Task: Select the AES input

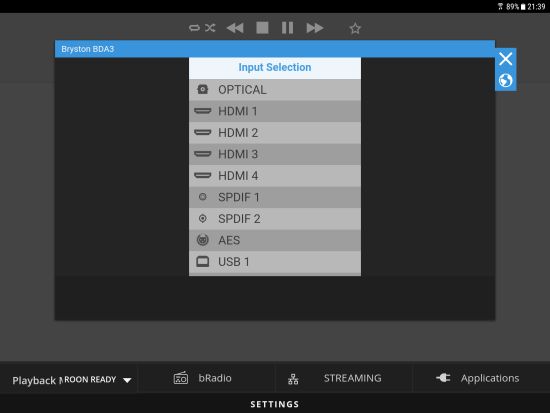Action: click(x=275, y=240)
